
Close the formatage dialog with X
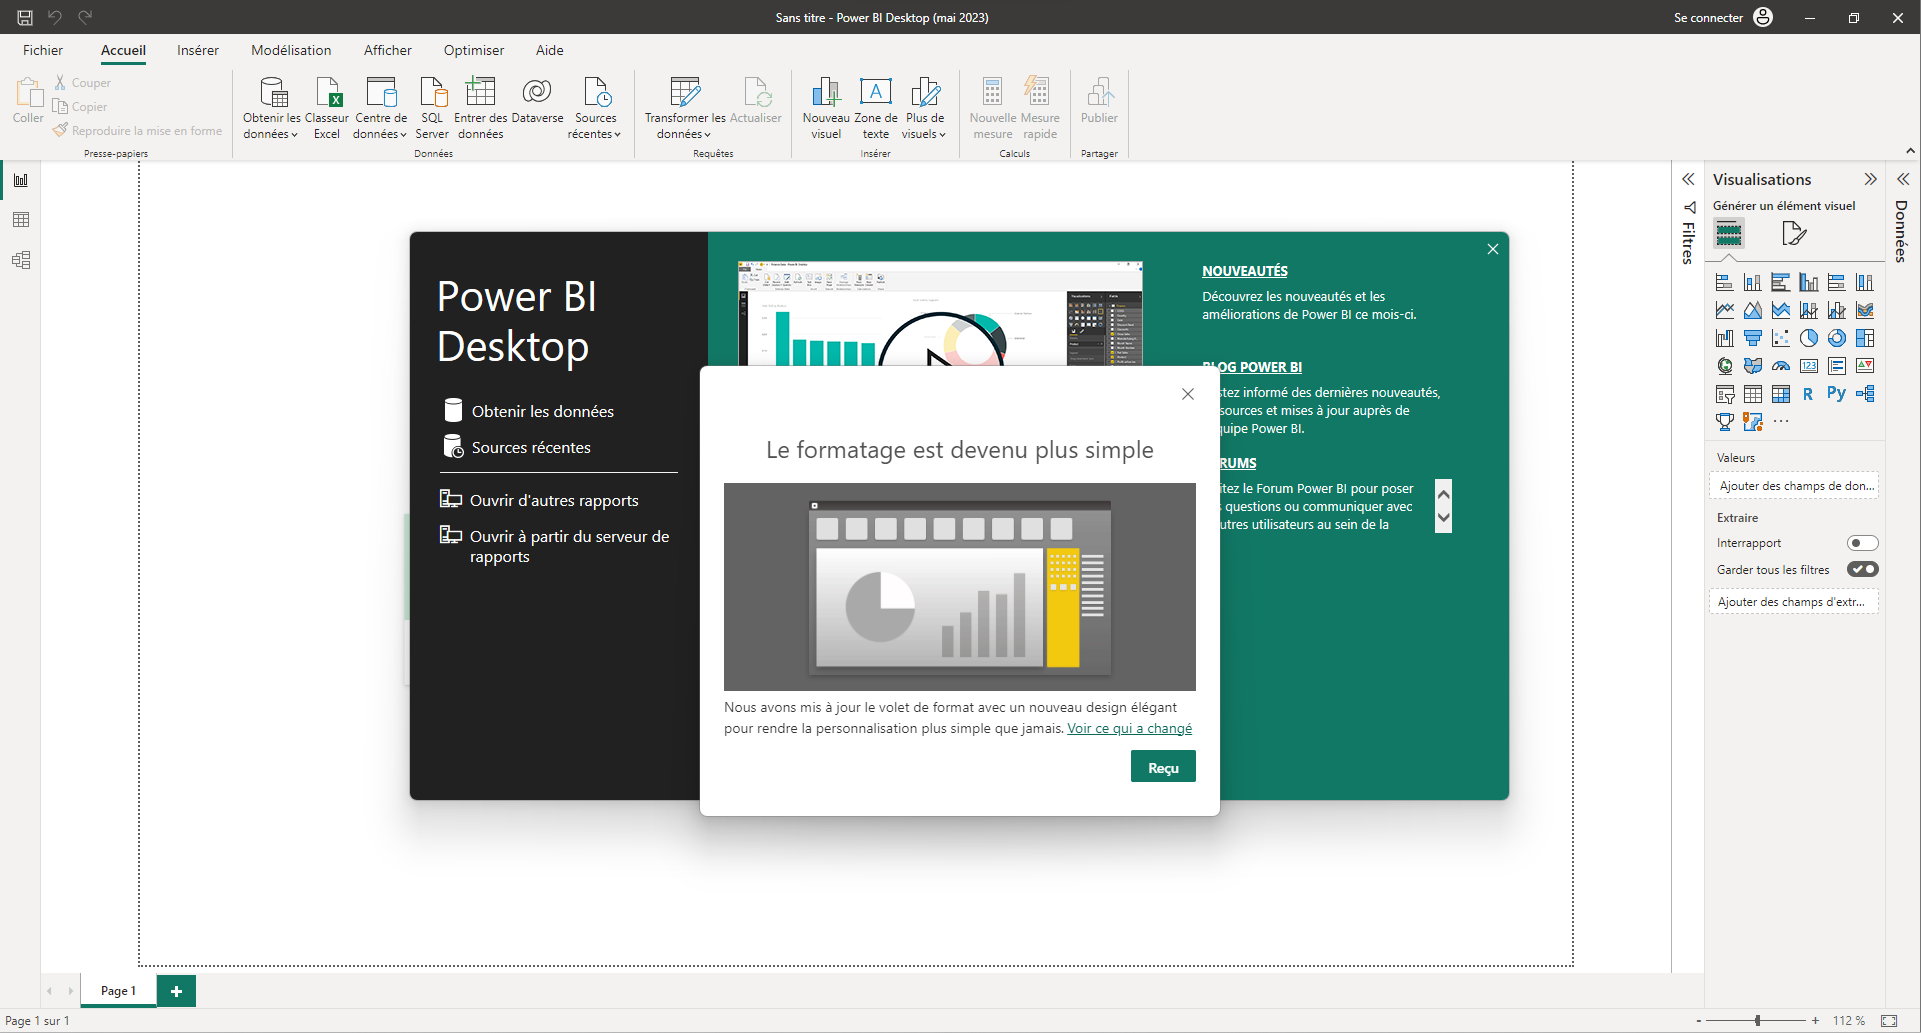1188,394
